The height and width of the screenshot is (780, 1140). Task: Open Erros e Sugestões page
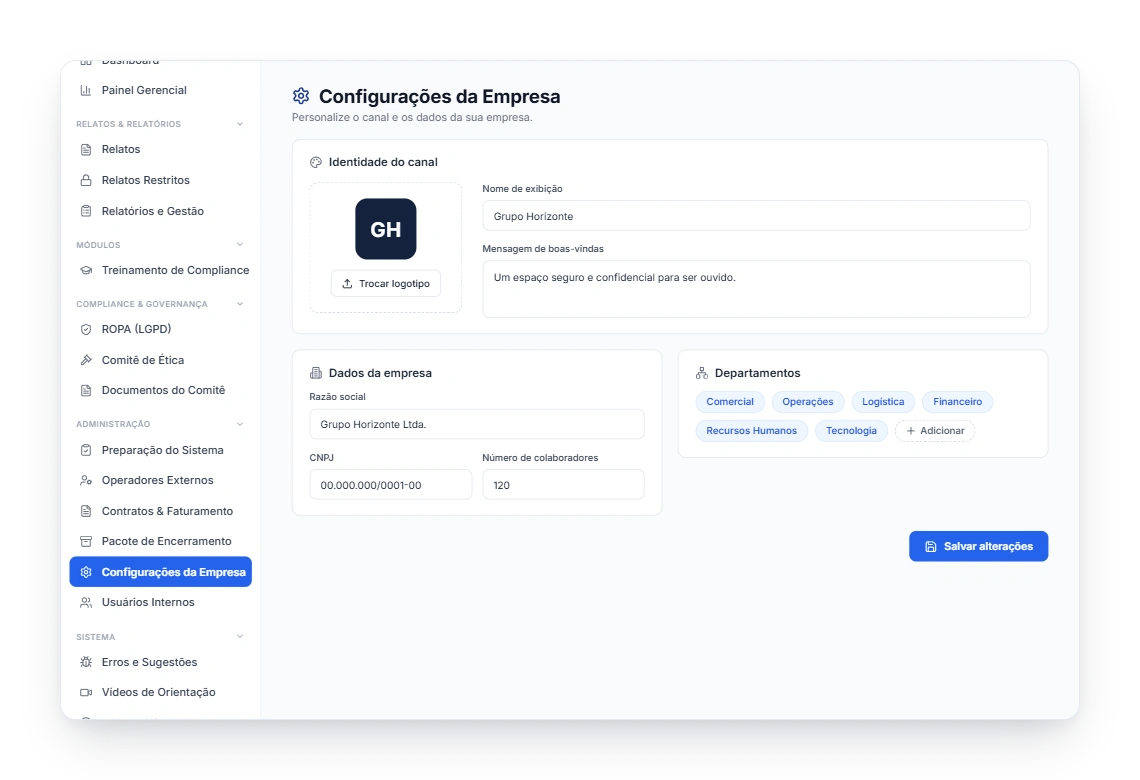(161, 662)
